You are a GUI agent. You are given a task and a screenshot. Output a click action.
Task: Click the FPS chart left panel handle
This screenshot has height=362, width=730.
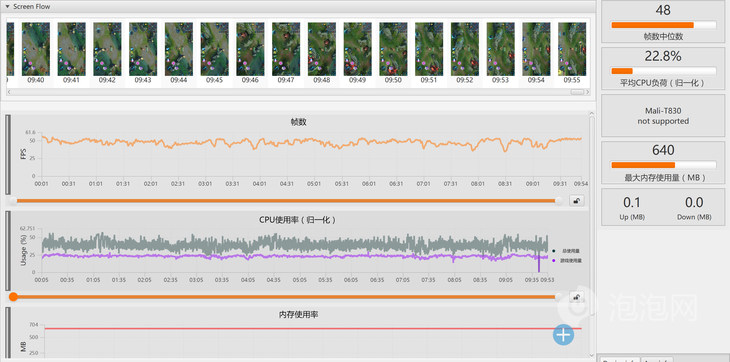(7, 154)
